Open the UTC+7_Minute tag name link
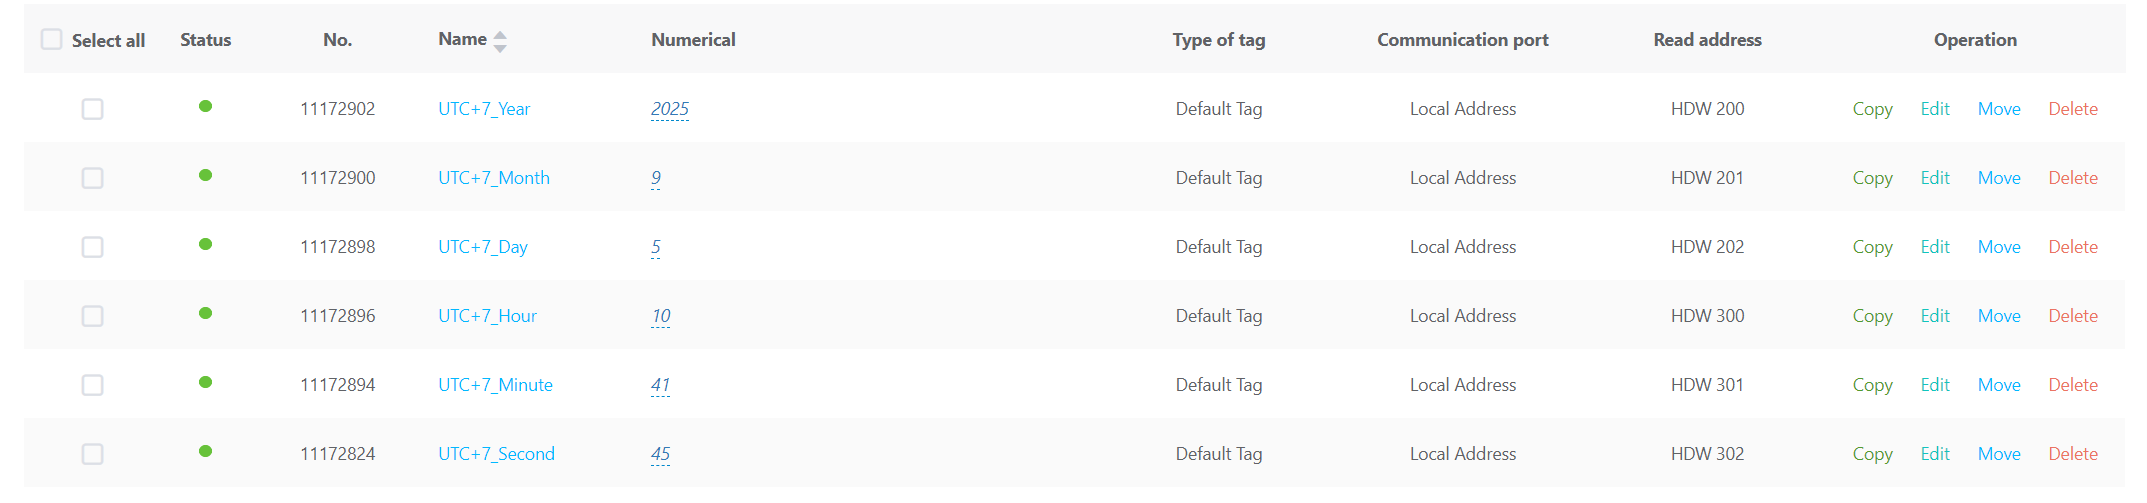The height and width of the screenshot is (503, 2147). point(495,385)
